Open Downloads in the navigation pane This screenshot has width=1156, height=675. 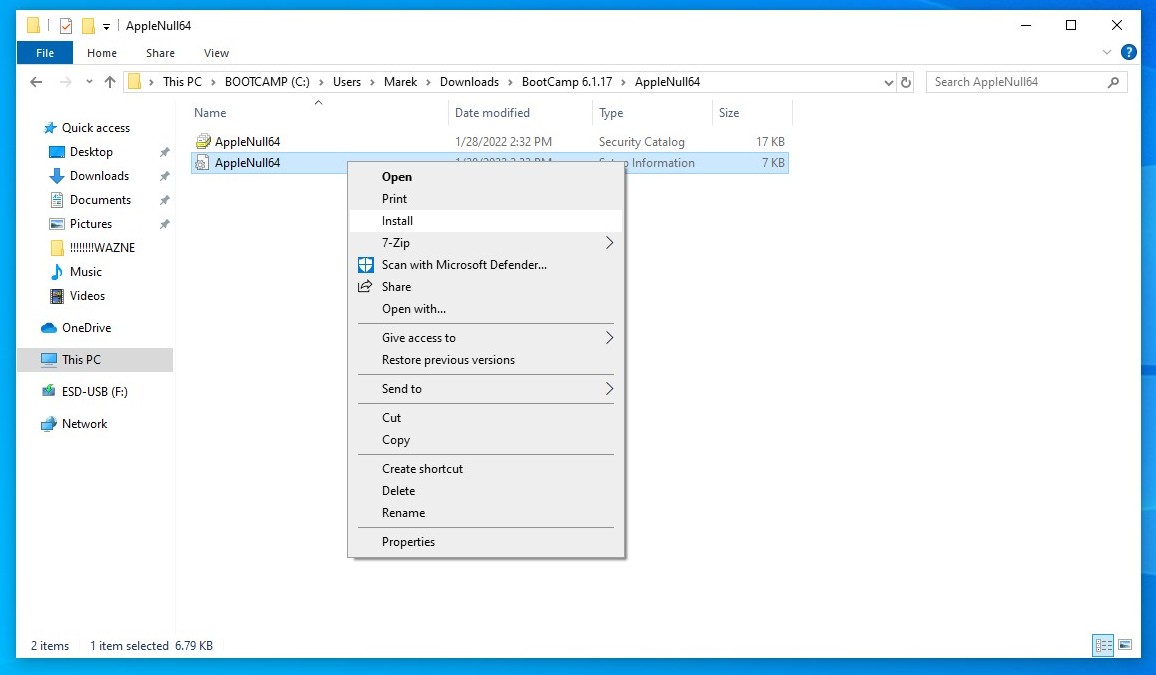pos(99,176)
